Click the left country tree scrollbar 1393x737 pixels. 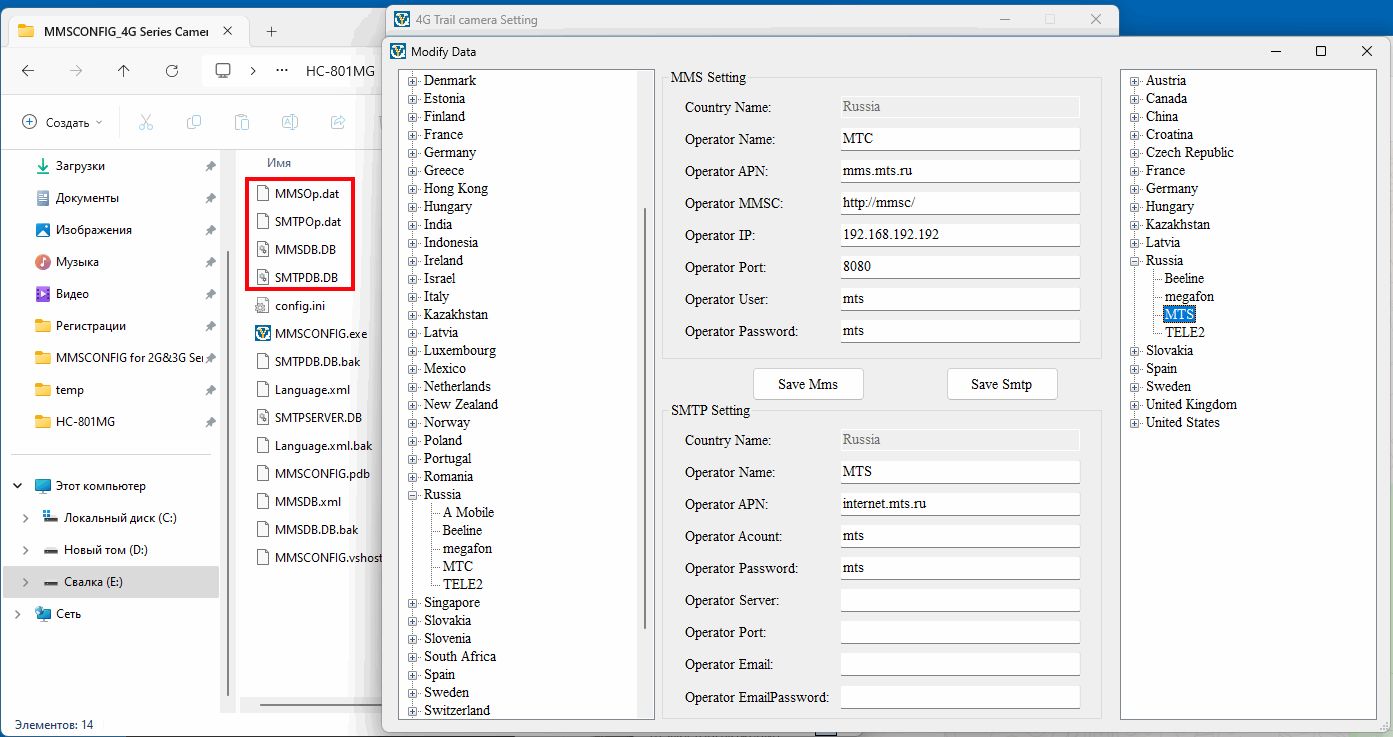click(x=646, y=400)
